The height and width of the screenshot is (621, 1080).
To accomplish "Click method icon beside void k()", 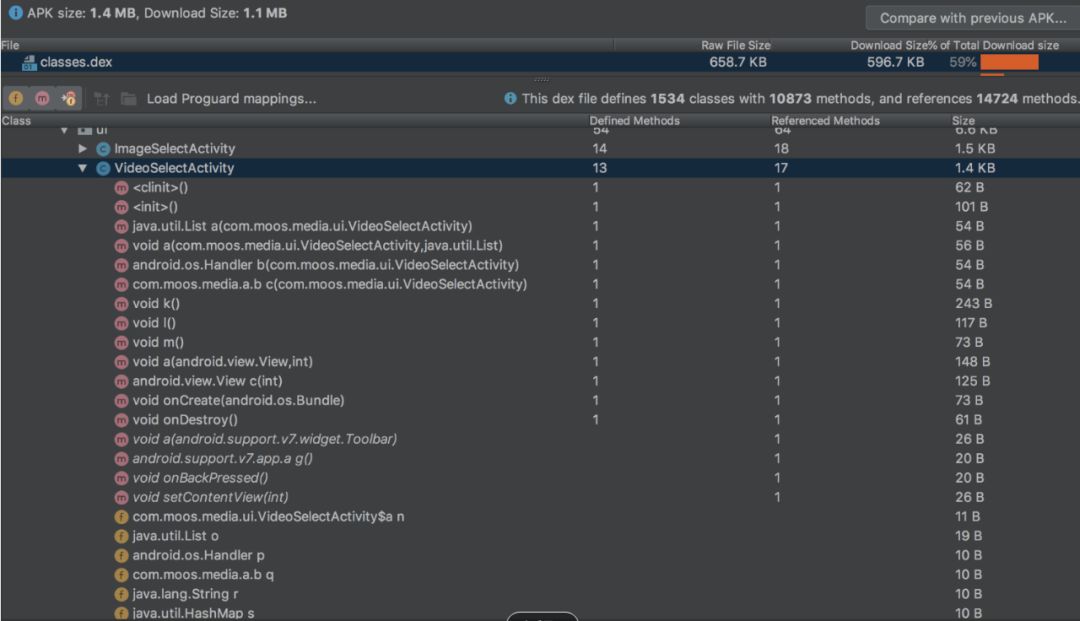I will pos(121,304).
